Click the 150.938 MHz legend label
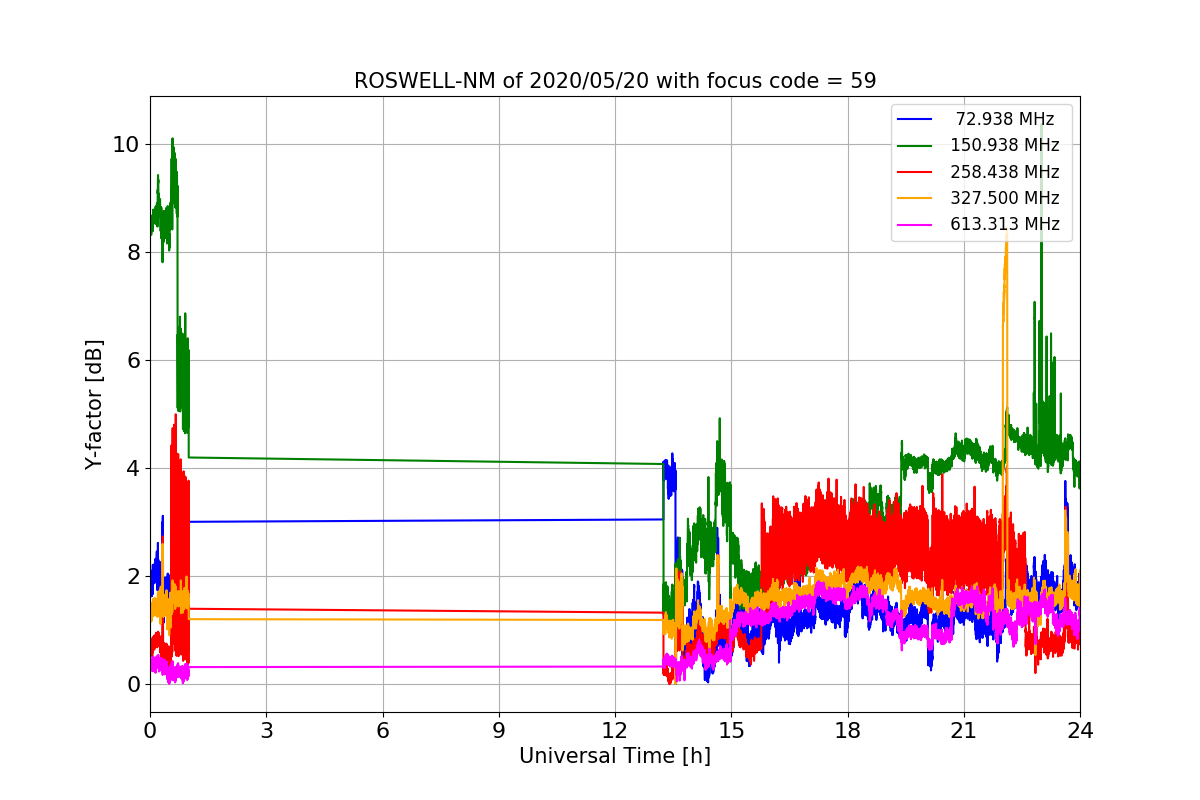This screenshot has height=800, width=1200. (1005, 145)
